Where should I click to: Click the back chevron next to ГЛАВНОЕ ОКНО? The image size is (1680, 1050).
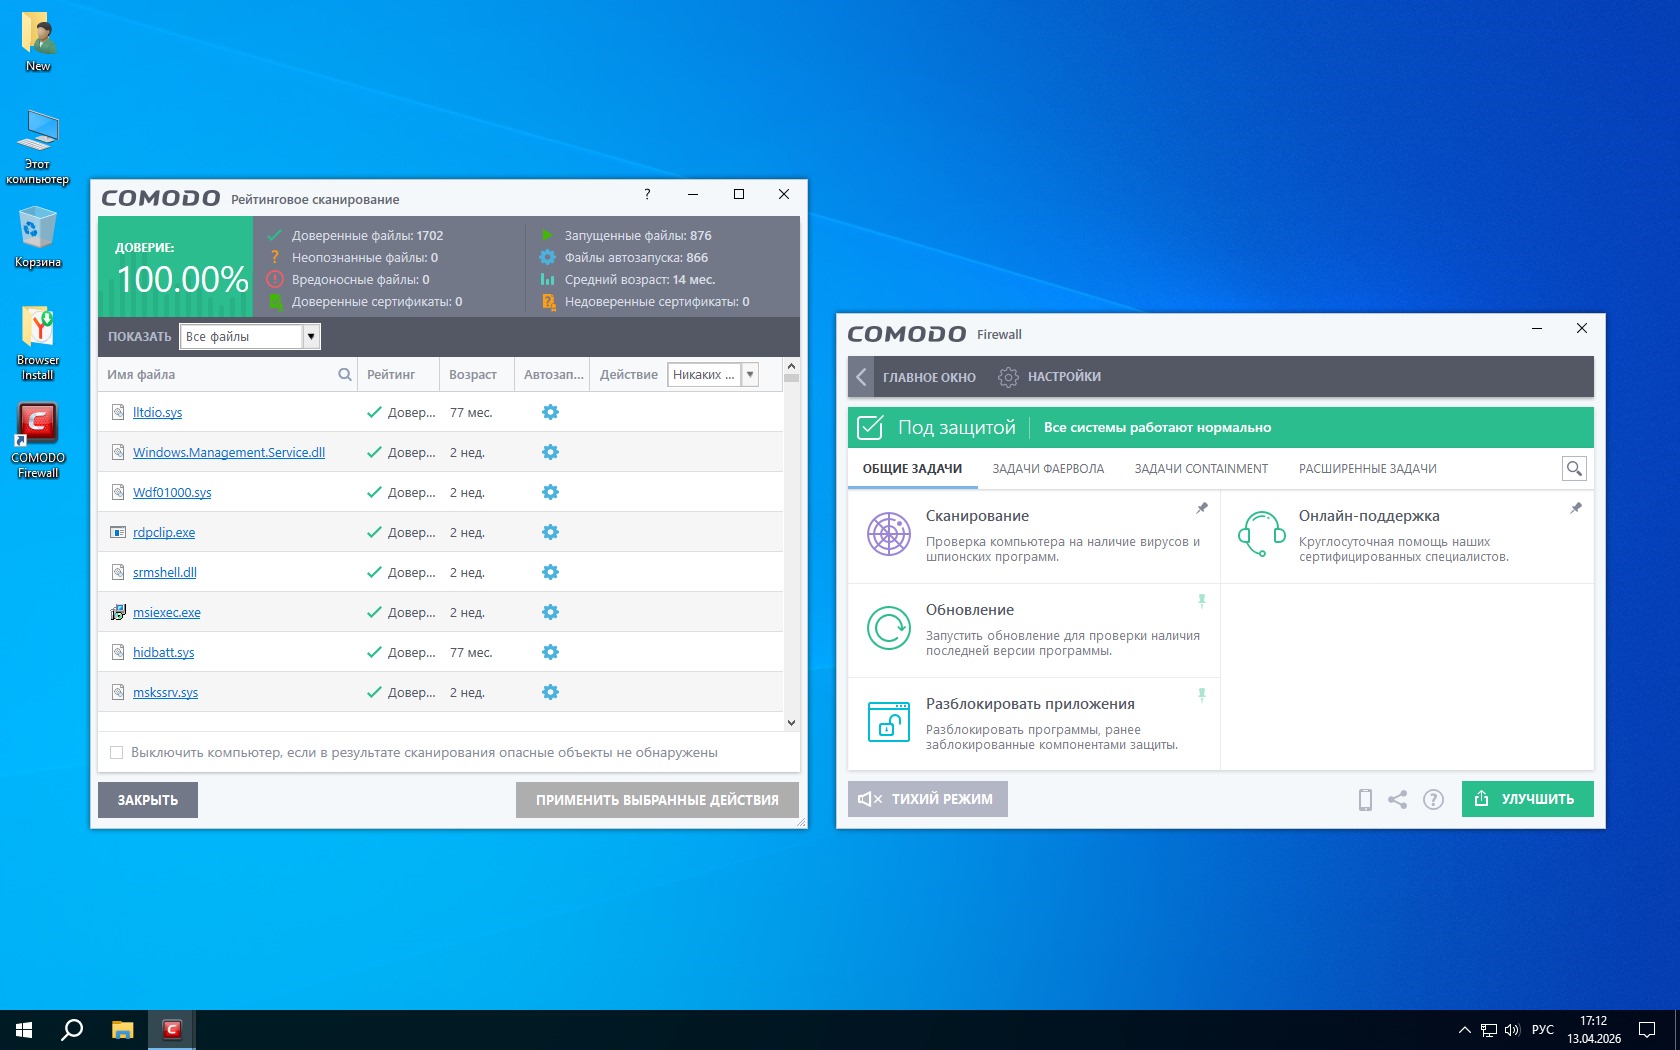pos(861,377)
